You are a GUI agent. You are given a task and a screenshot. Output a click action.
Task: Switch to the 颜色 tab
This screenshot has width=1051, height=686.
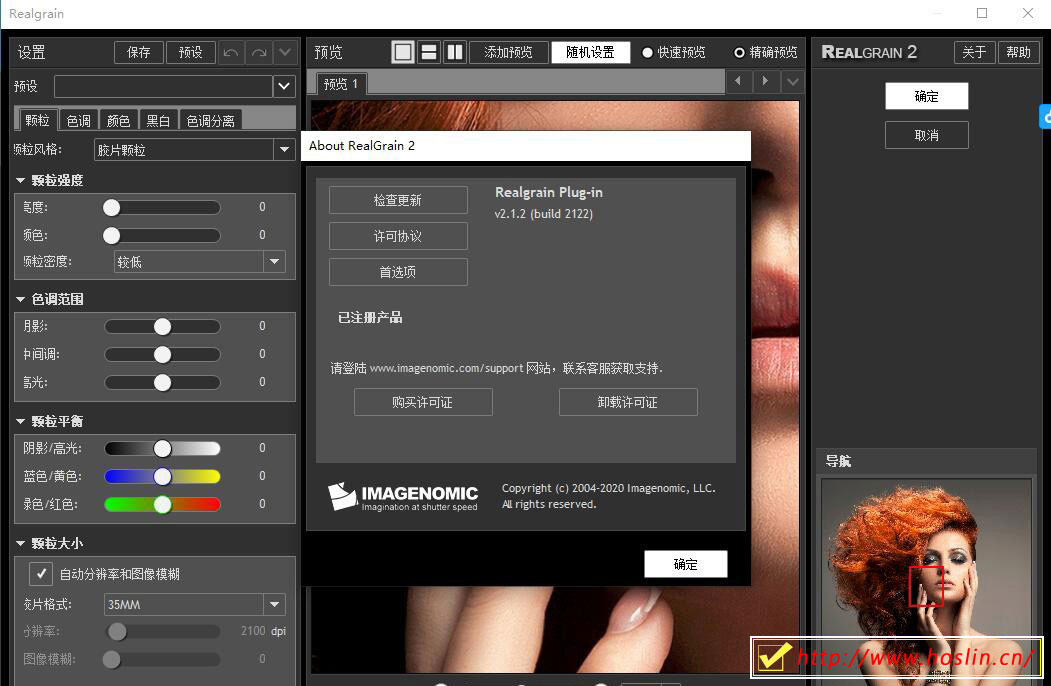coord(118,121)
